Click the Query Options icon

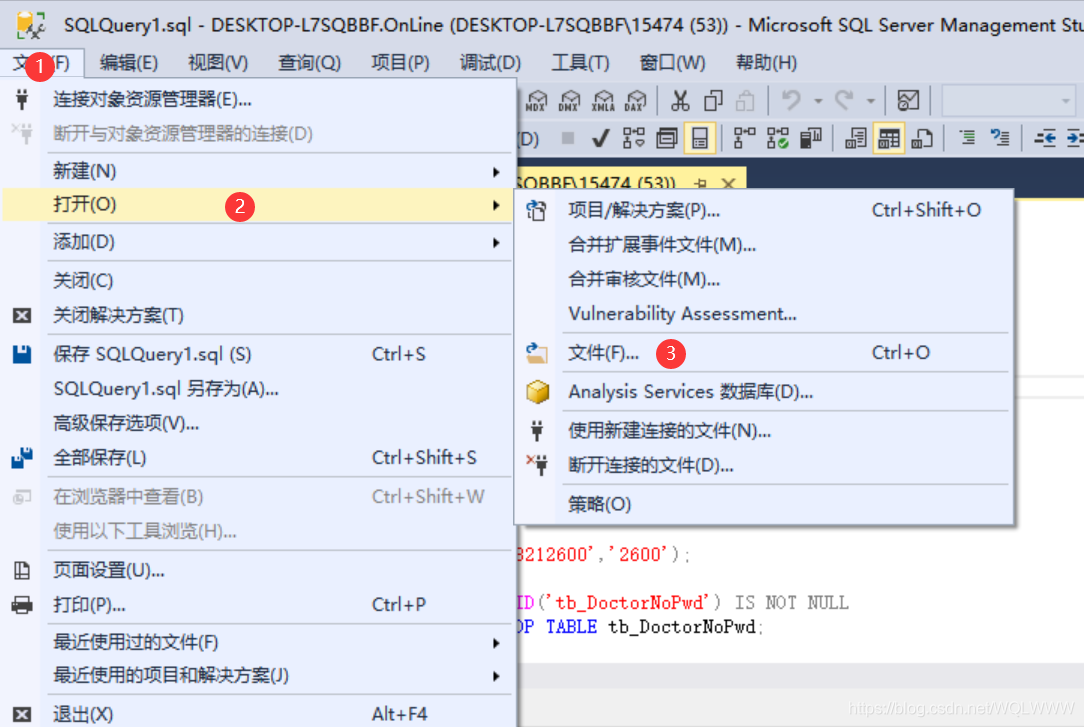pyautogui.click(x=666, y=139)
